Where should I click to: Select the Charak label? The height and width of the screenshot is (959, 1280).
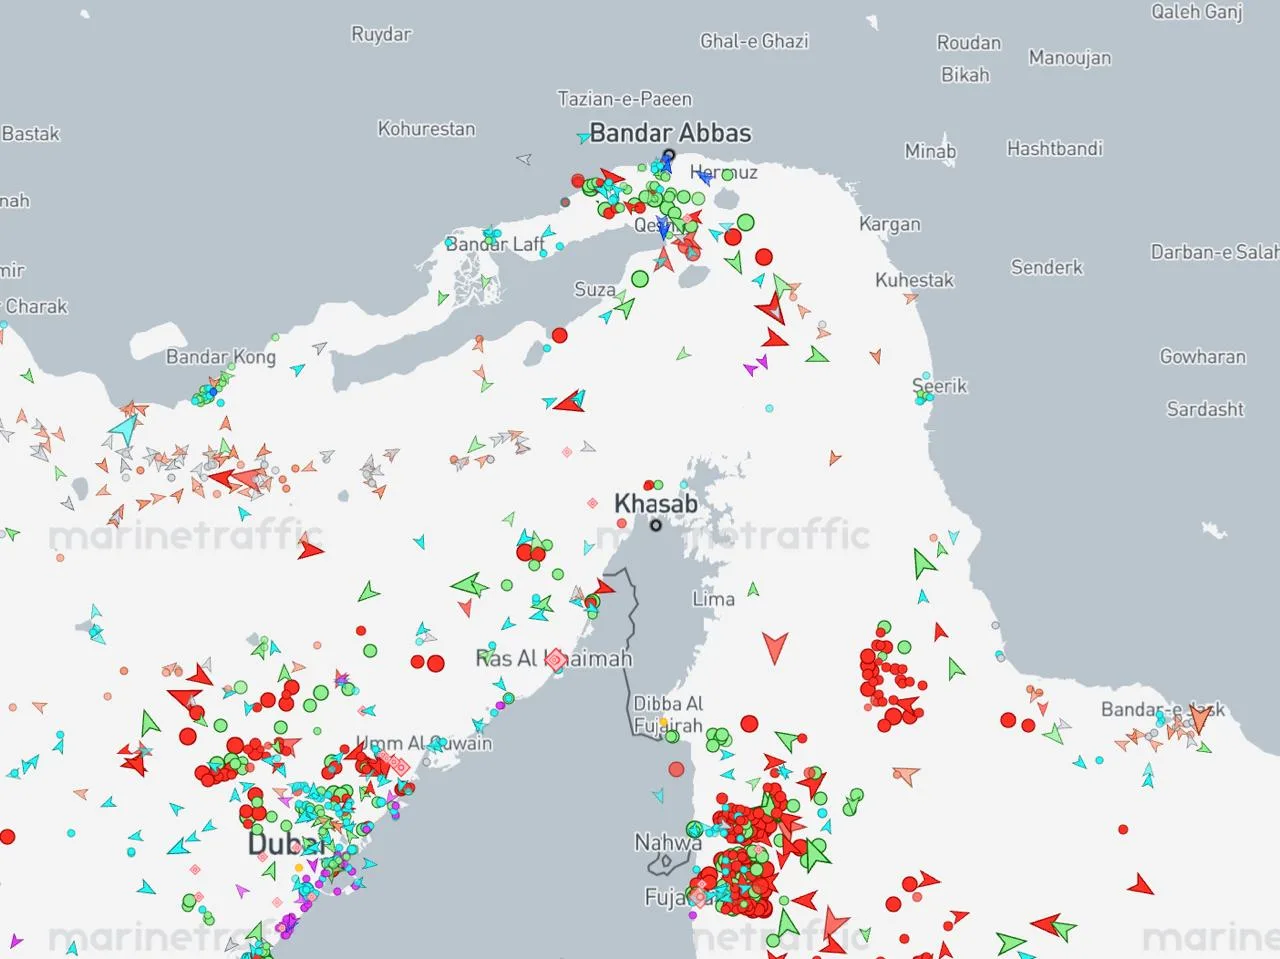click(x=35, y=306)
